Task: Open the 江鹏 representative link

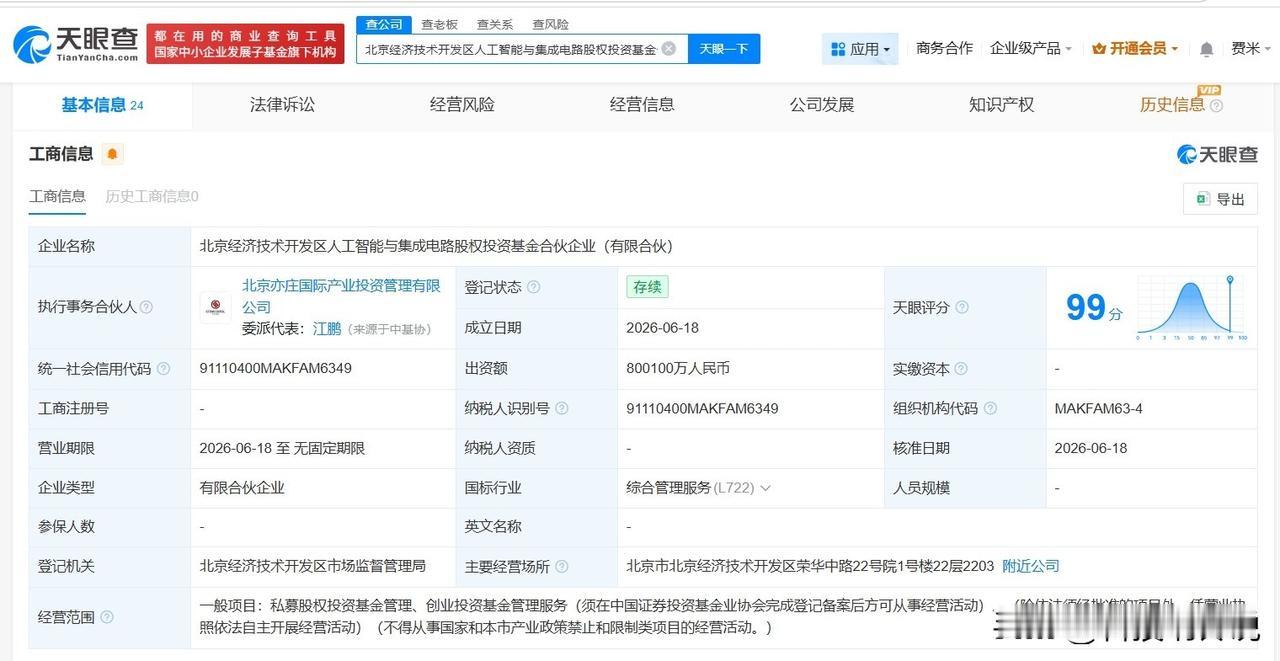Action: coord(327,328)
